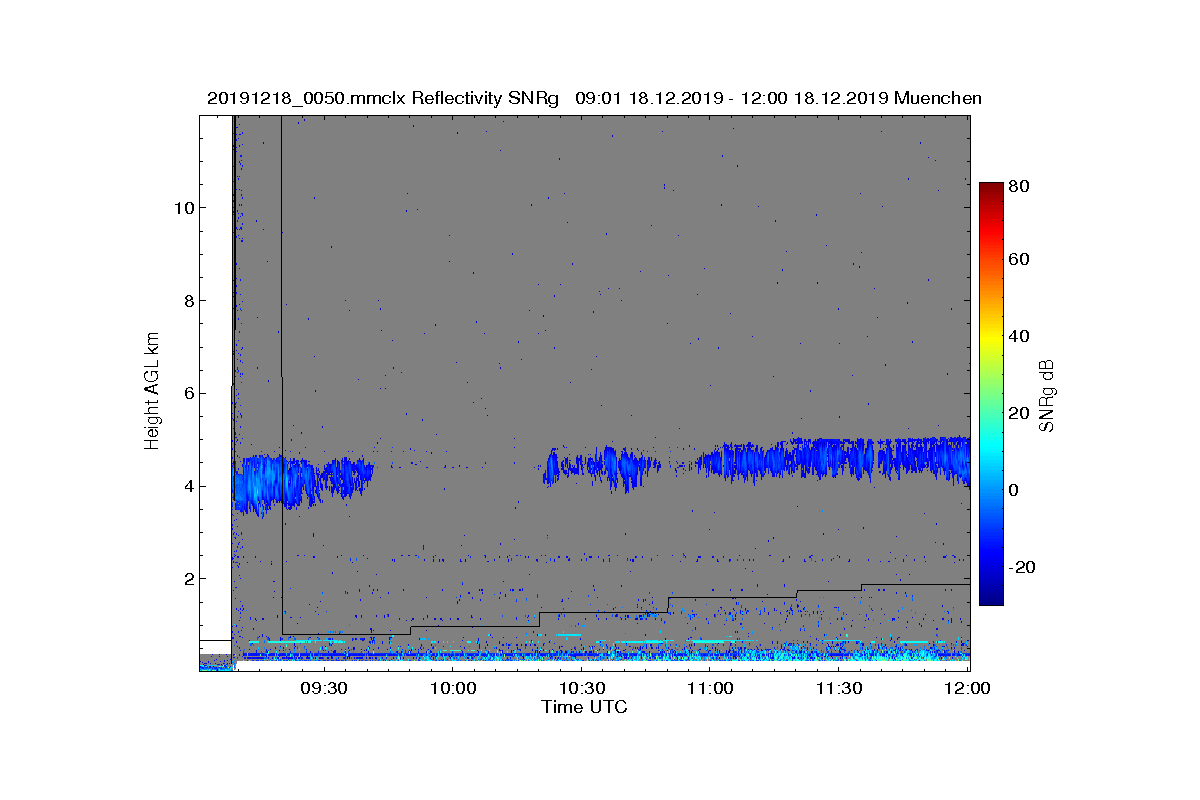Click the plot title text starting with 20191218_0050.mmclx

click(x=594, y=98)
